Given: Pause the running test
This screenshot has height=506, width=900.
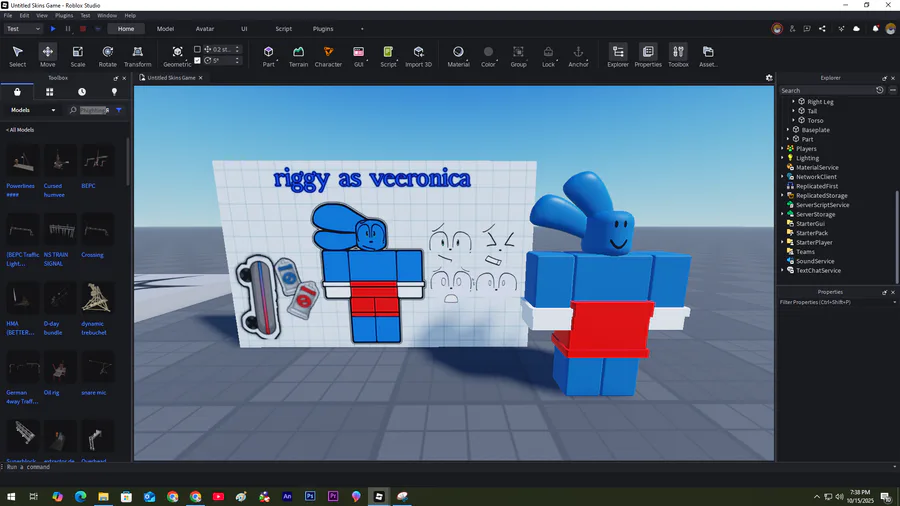Looking at the screenshot, I should point(68,29).
